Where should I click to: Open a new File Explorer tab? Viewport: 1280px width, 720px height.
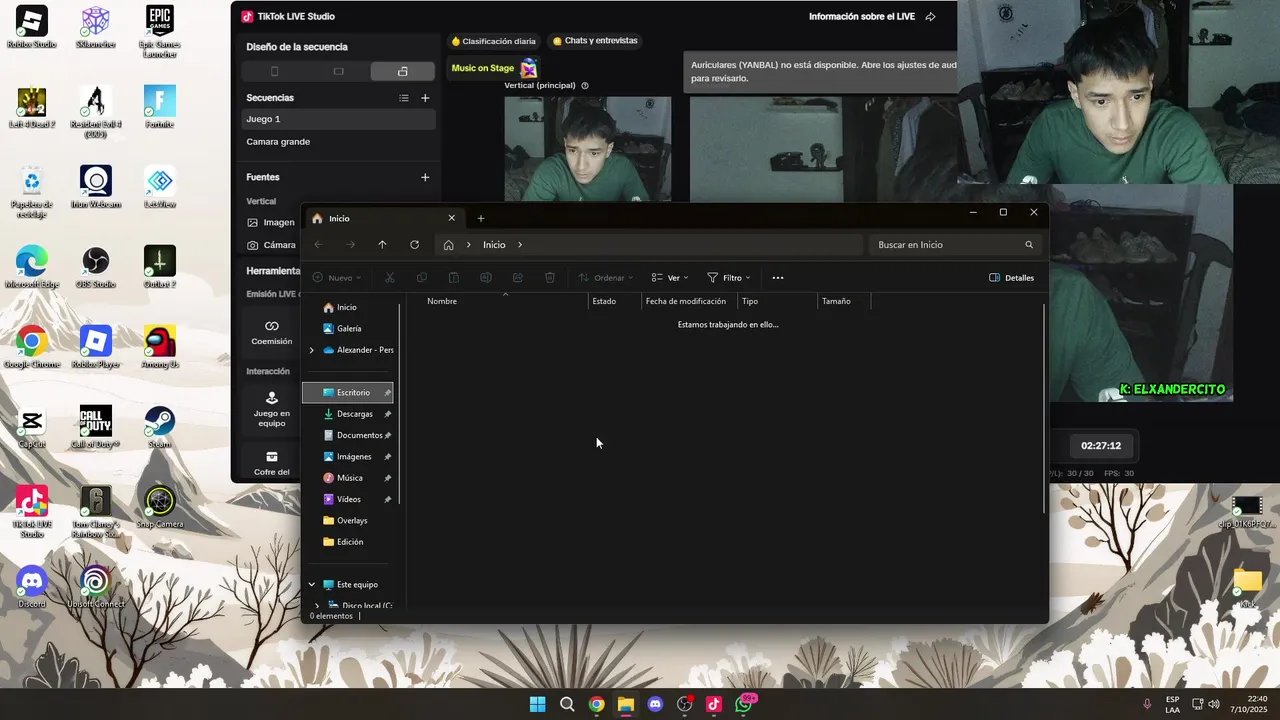tap(481, 218)
